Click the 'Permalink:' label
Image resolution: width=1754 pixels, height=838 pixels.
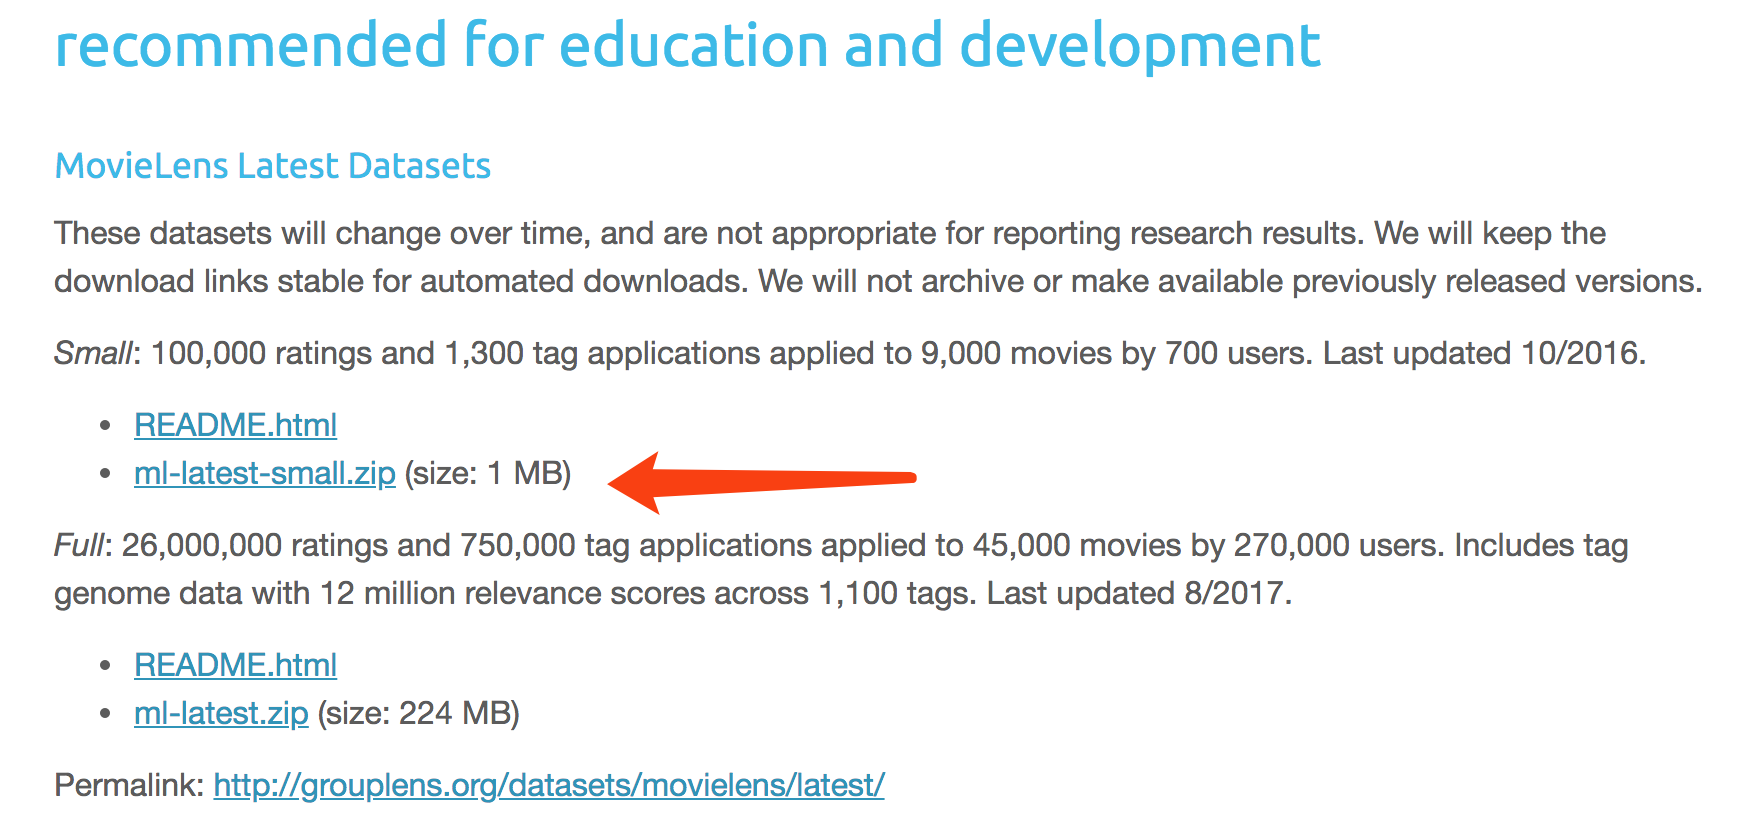(x=129, y=785)
